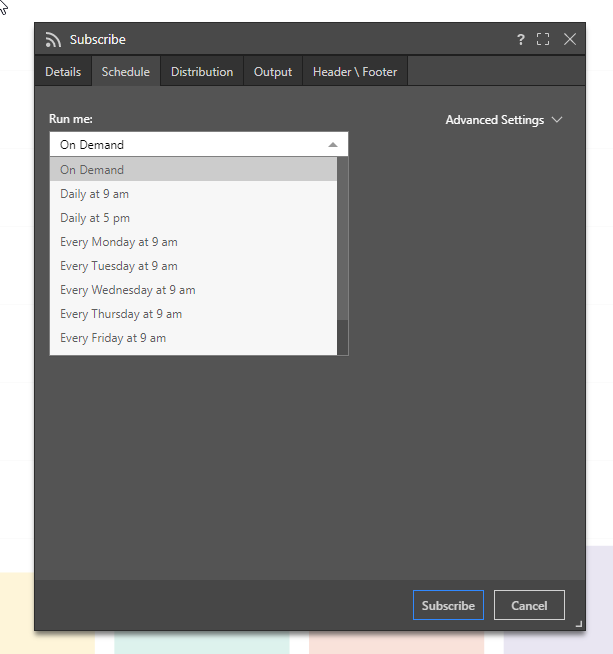Go to the Header \ Footer tab
Image resolution: width=613 pixels, height=654 pixels.
point(354,72)
